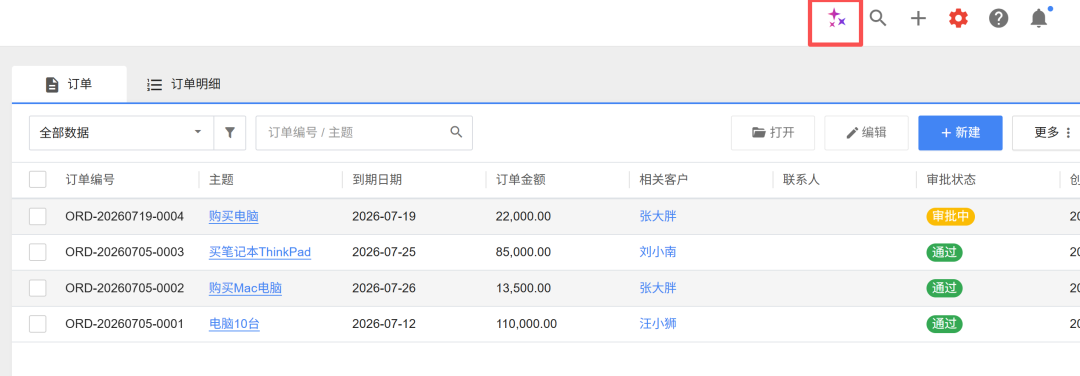Expand the 全部数据 dropdown
Viewport: 1080px width, 376px height.
point(121,133)
